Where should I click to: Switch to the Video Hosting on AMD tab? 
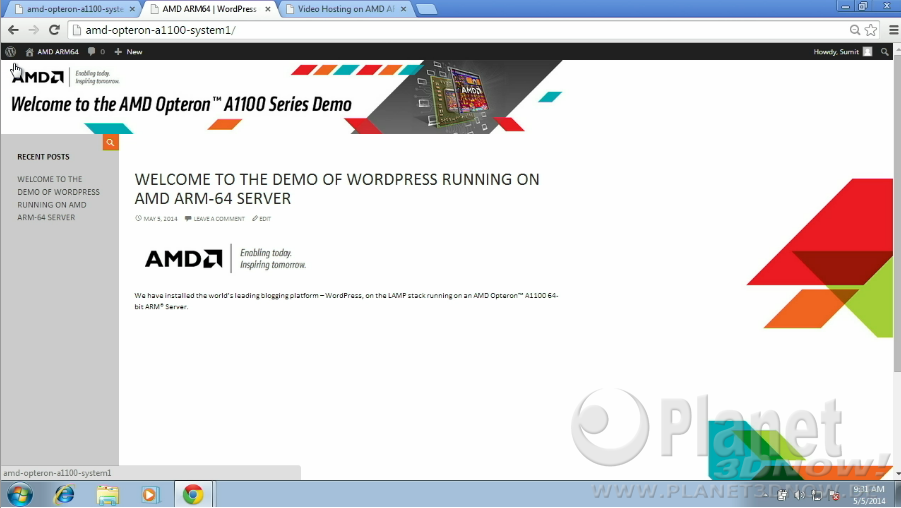coord(346,9)
